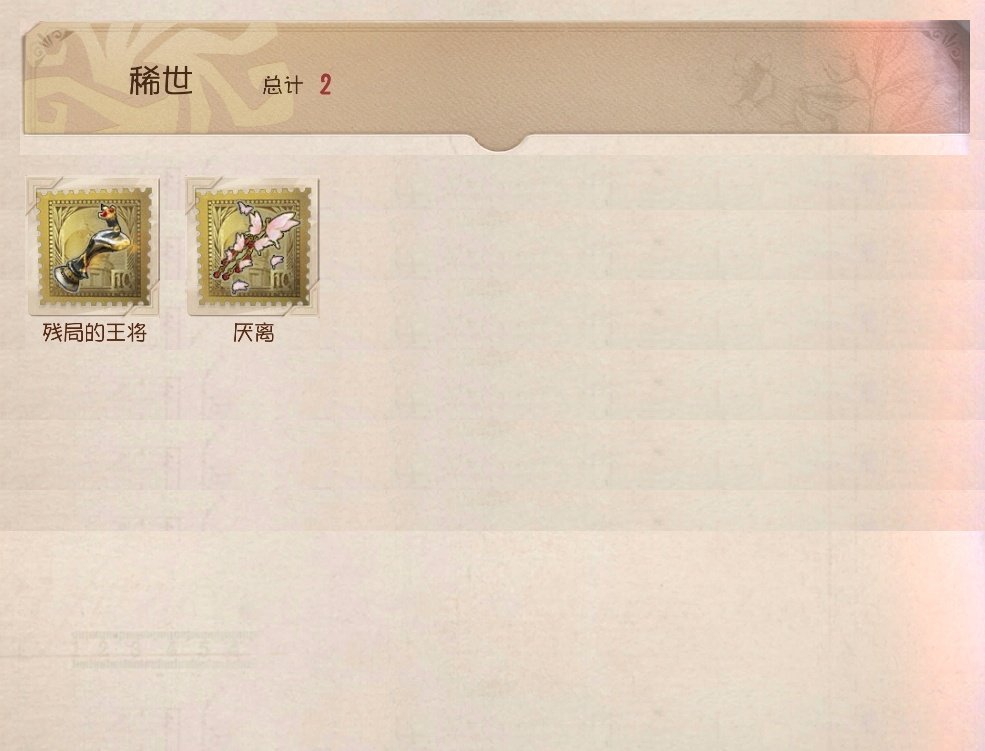Click the 厌离 name label
The height and width of the screenshot is (751, 985).
click(253, 332)
